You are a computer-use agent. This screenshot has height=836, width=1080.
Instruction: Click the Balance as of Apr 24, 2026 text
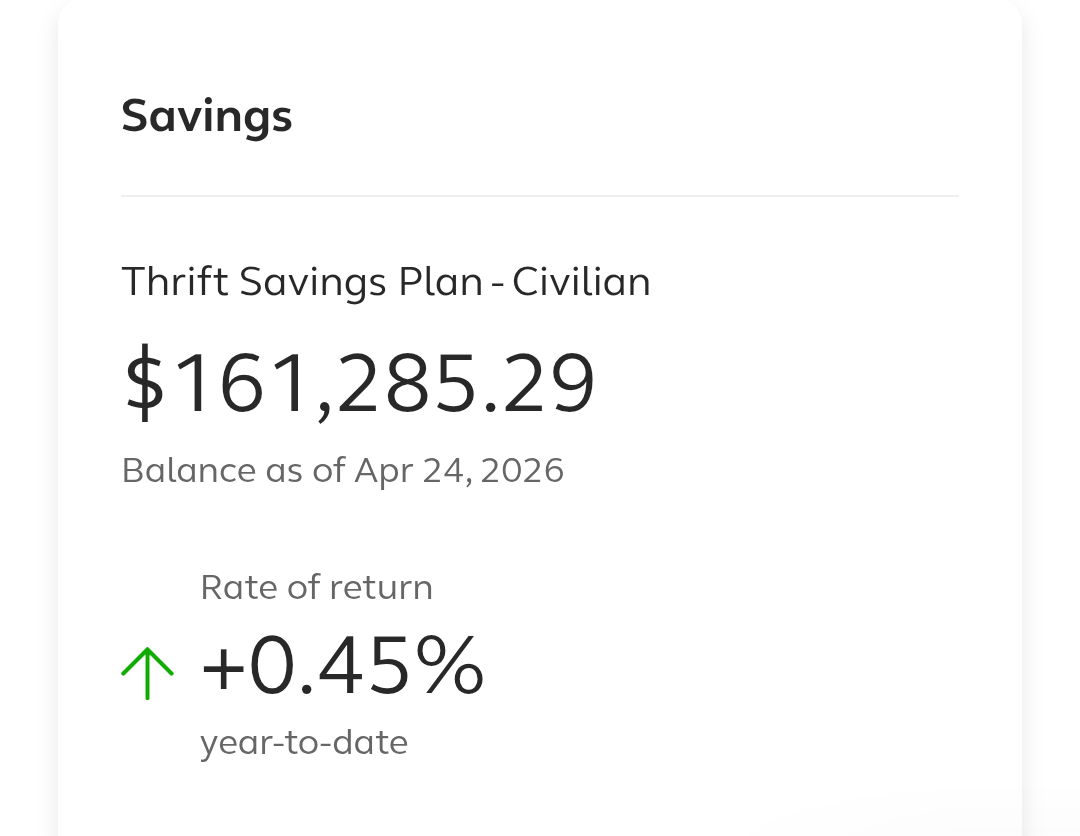pyautogui.click(x=342, y=470)
